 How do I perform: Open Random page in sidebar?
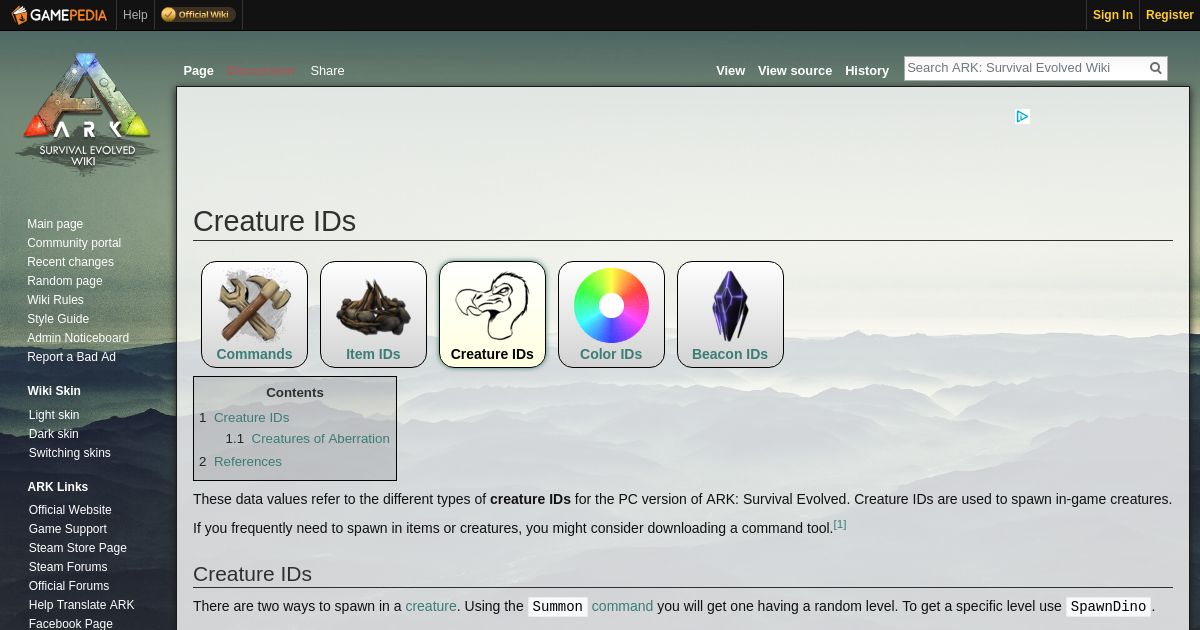pyautogui.click(x=65, y=281)
